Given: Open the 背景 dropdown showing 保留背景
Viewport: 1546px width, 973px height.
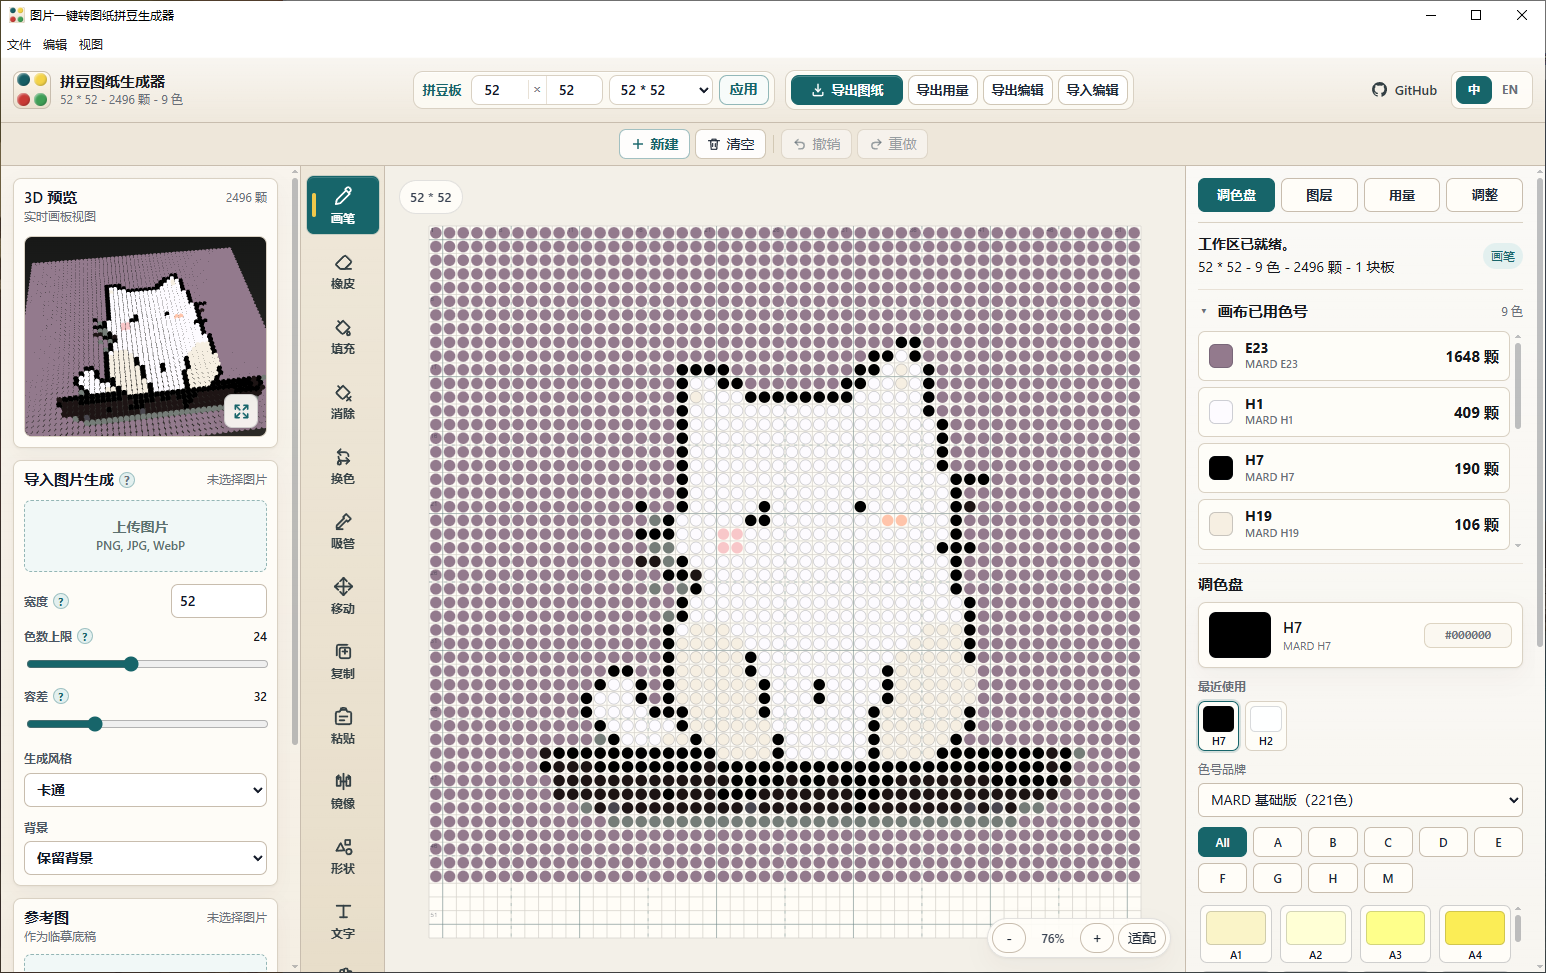Looking at the screenshot, I should [x=145, y=858].
